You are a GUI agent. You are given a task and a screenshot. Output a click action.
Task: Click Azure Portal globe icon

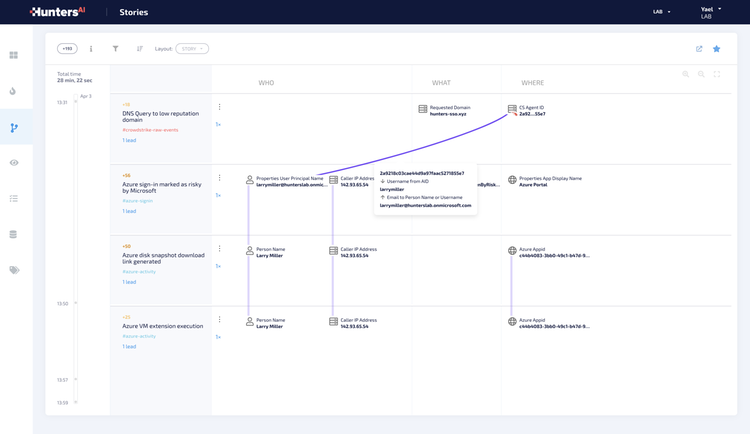pyautogui.click(x=512, y=180)
